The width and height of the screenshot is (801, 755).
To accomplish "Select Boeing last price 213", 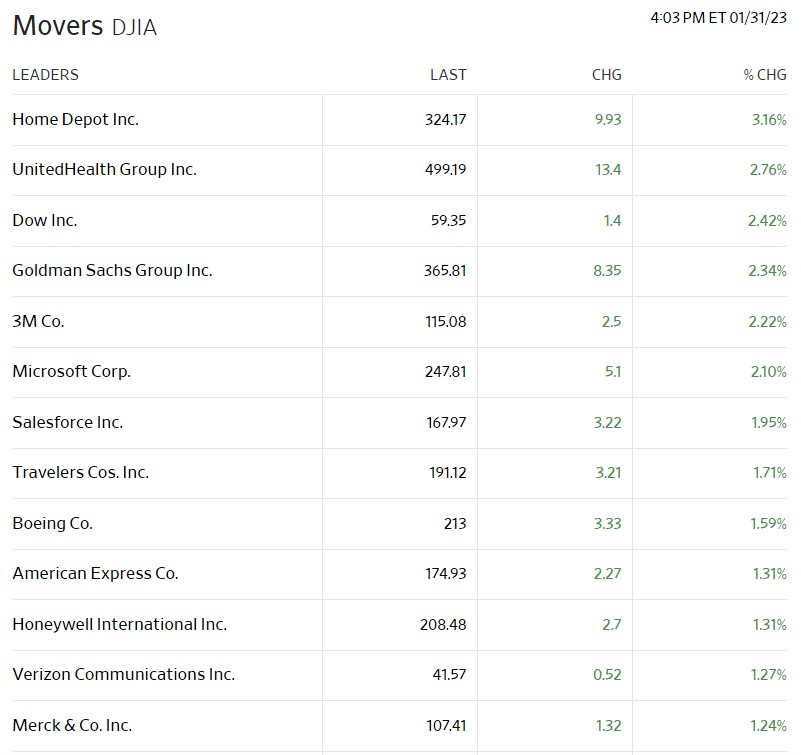I will [x=455, y=524].
